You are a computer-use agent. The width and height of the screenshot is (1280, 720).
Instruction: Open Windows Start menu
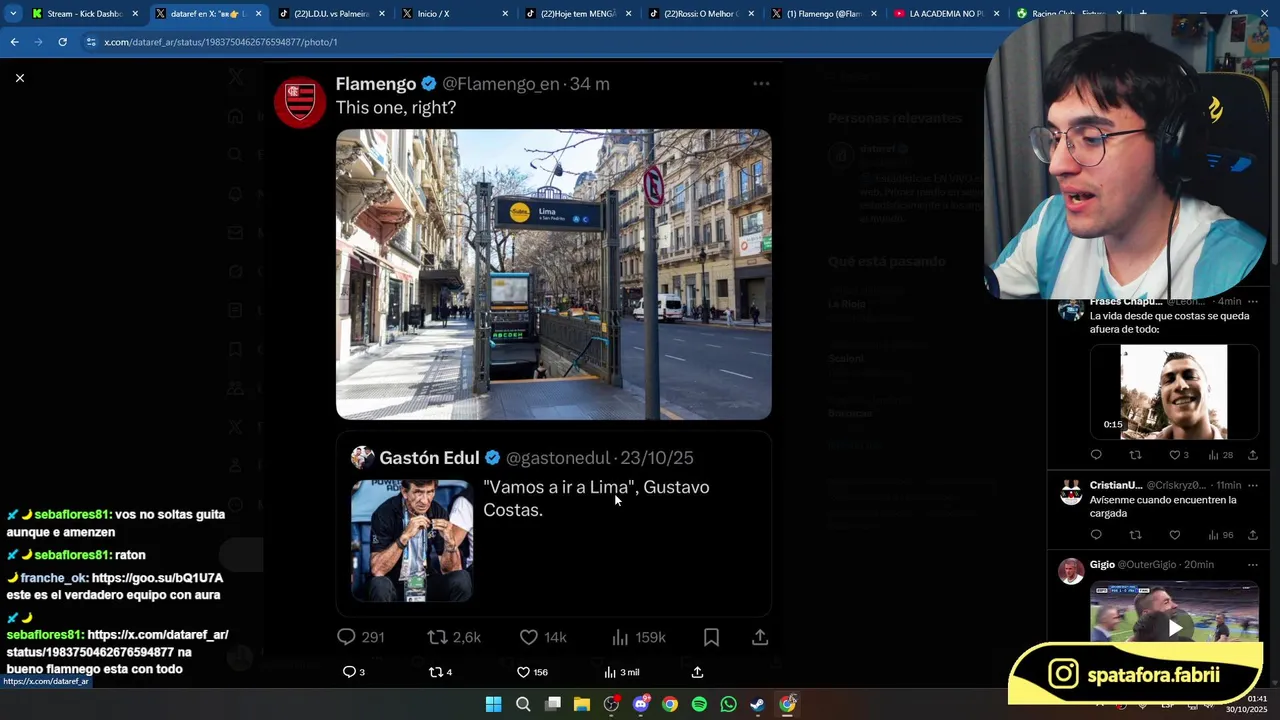[x=493, y=704]
